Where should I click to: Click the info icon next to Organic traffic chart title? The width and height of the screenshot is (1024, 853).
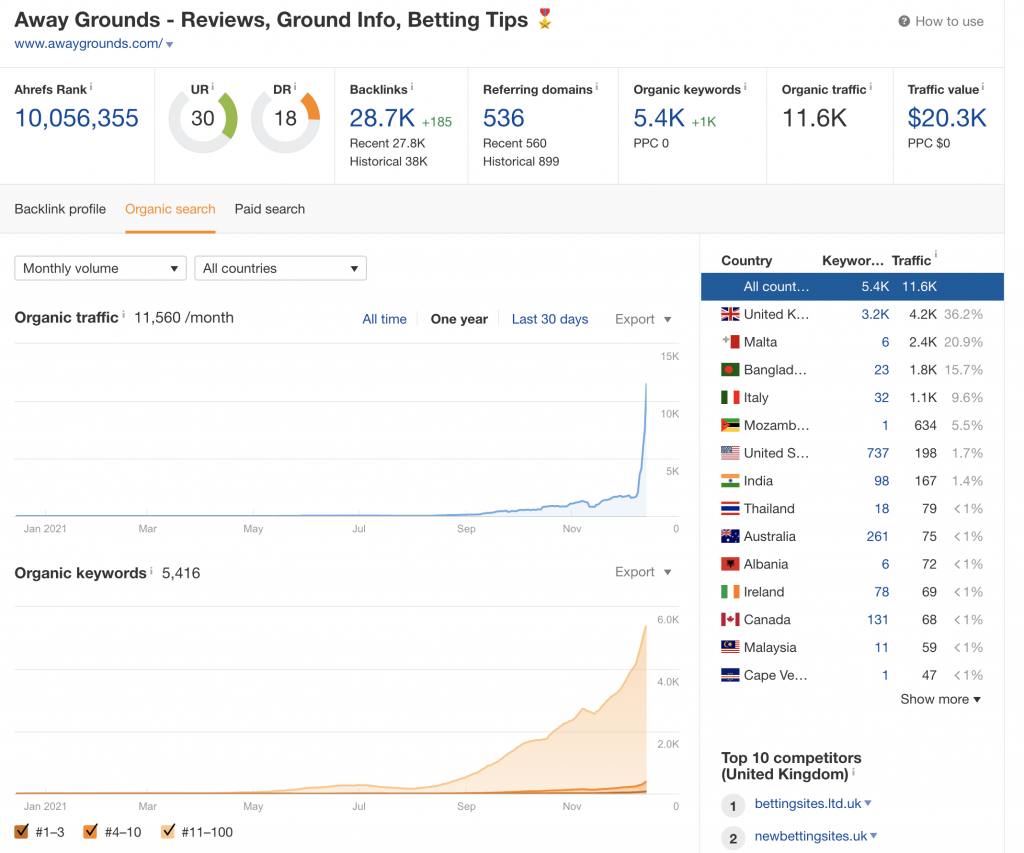(123, 314)
